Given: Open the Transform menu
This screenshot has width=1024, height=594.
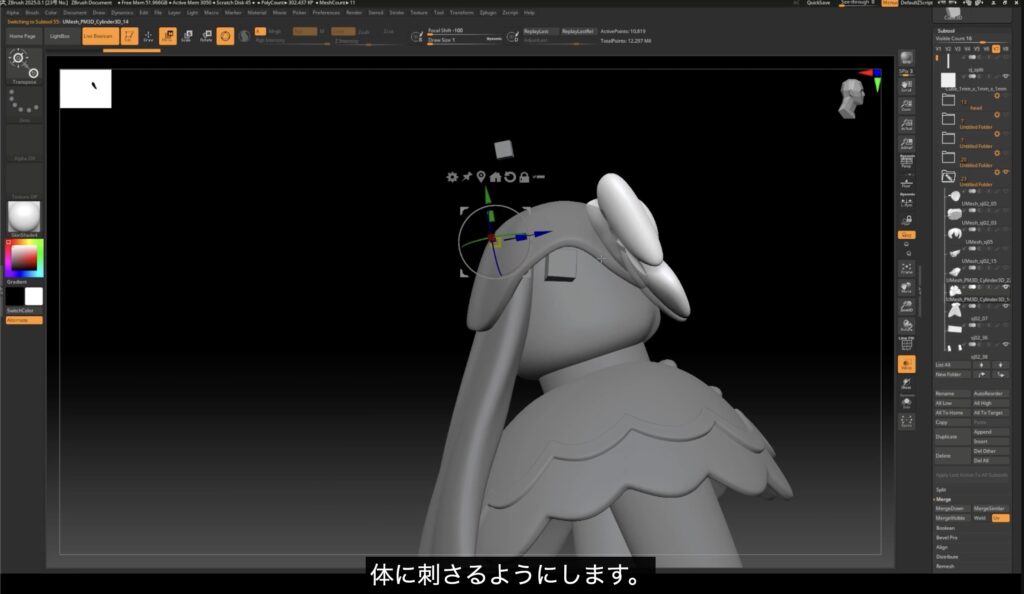Looking at the screenshot, I should coord(462,12).
